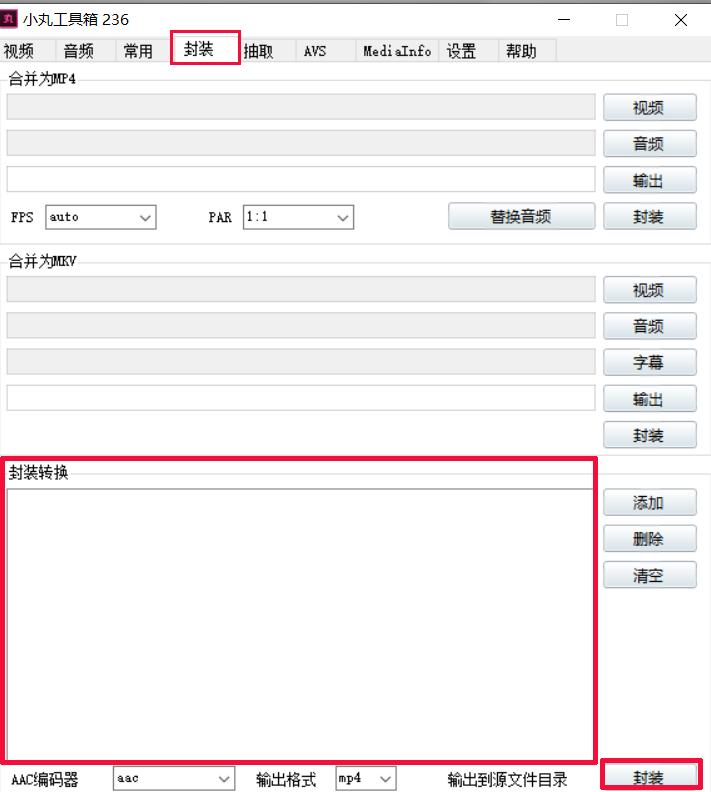Expand the AAC编码器 dropdown
The width and height of the screenshot is (711, 792).
pos(174,778)
